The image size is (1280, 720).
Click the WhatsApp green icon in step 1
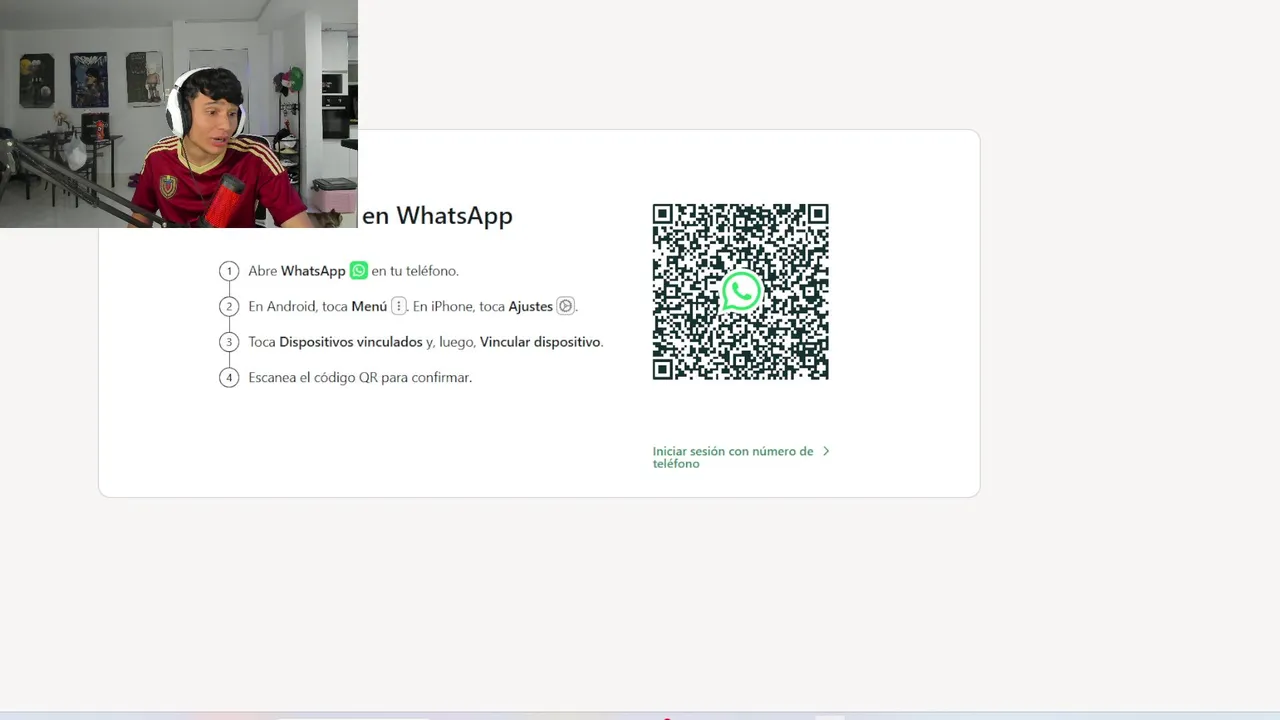click(359, 271)
